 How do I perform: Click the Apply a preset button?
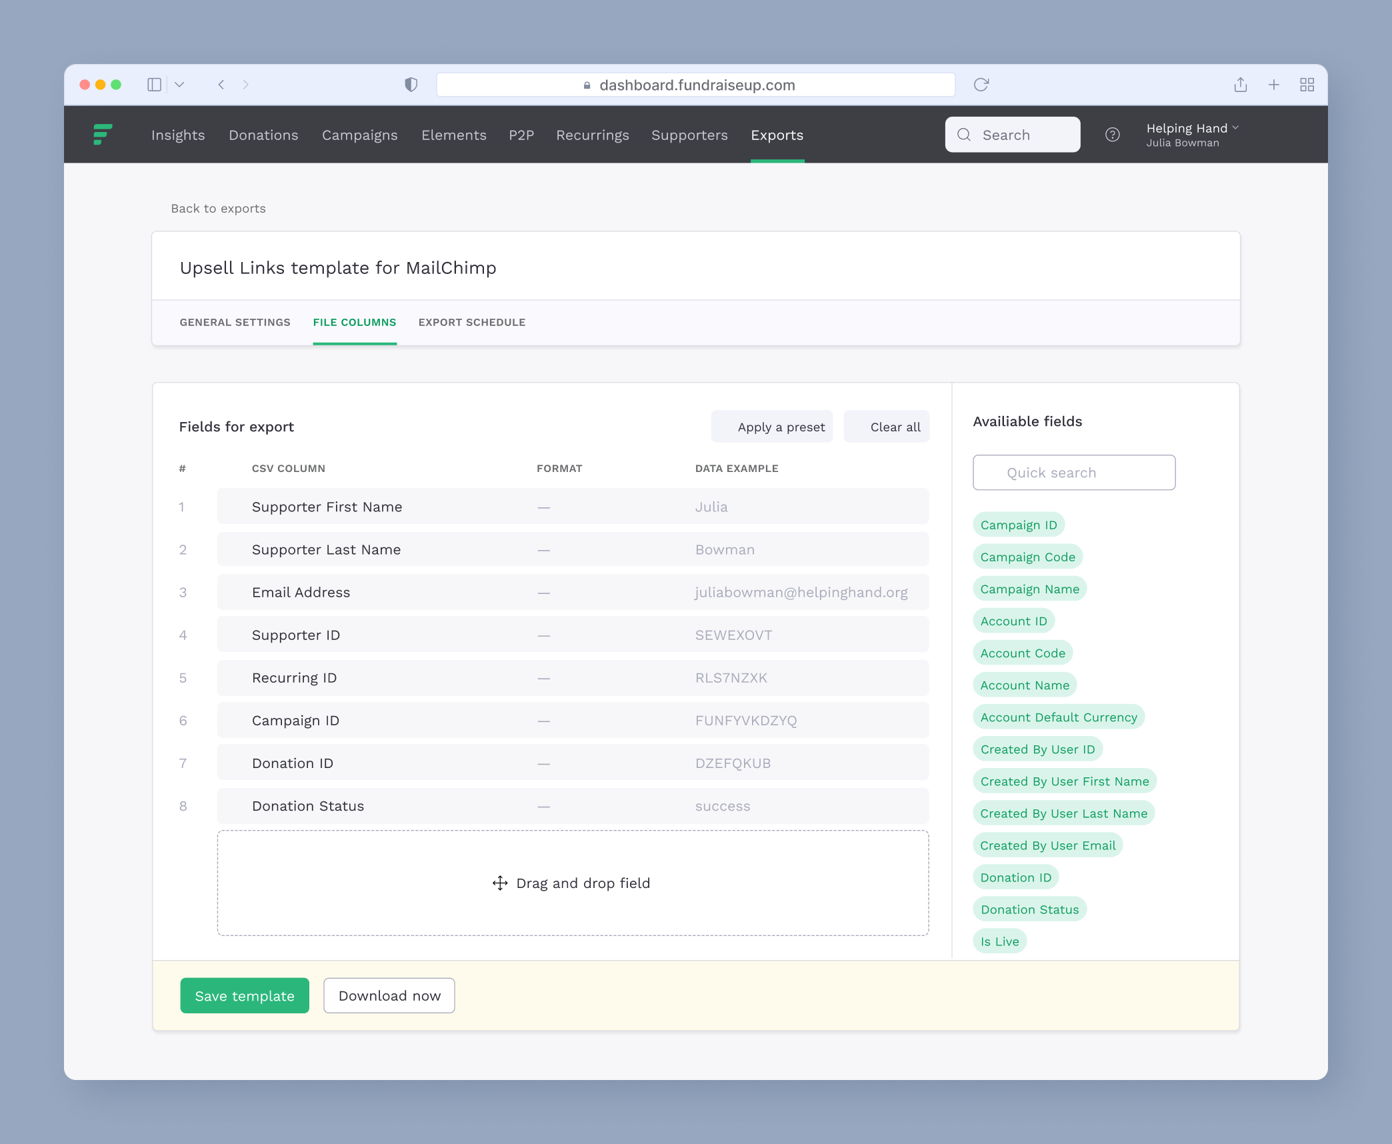[x=772, y=427]
